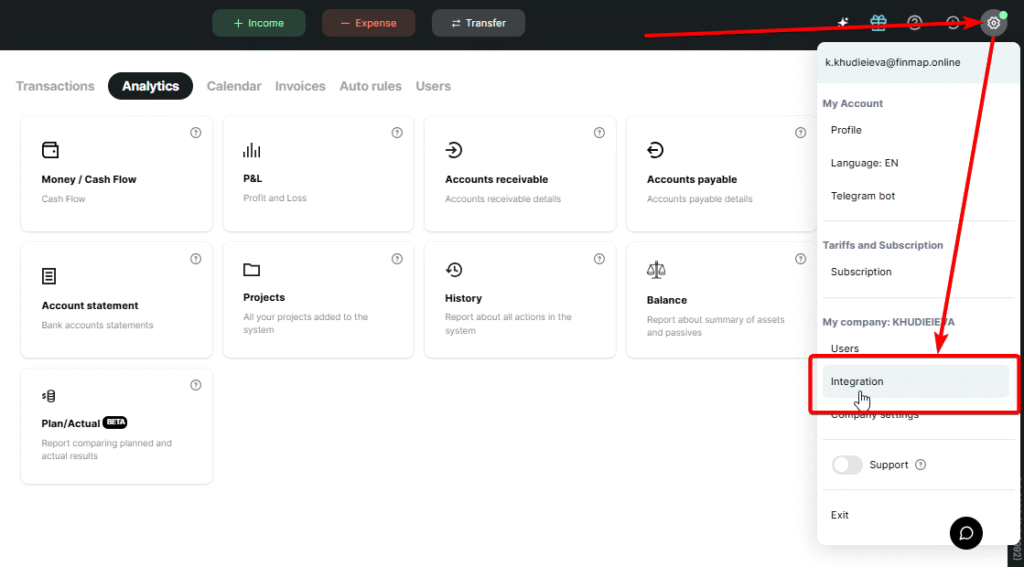
Task: Open the P&L report card
Action: (318, 173)
